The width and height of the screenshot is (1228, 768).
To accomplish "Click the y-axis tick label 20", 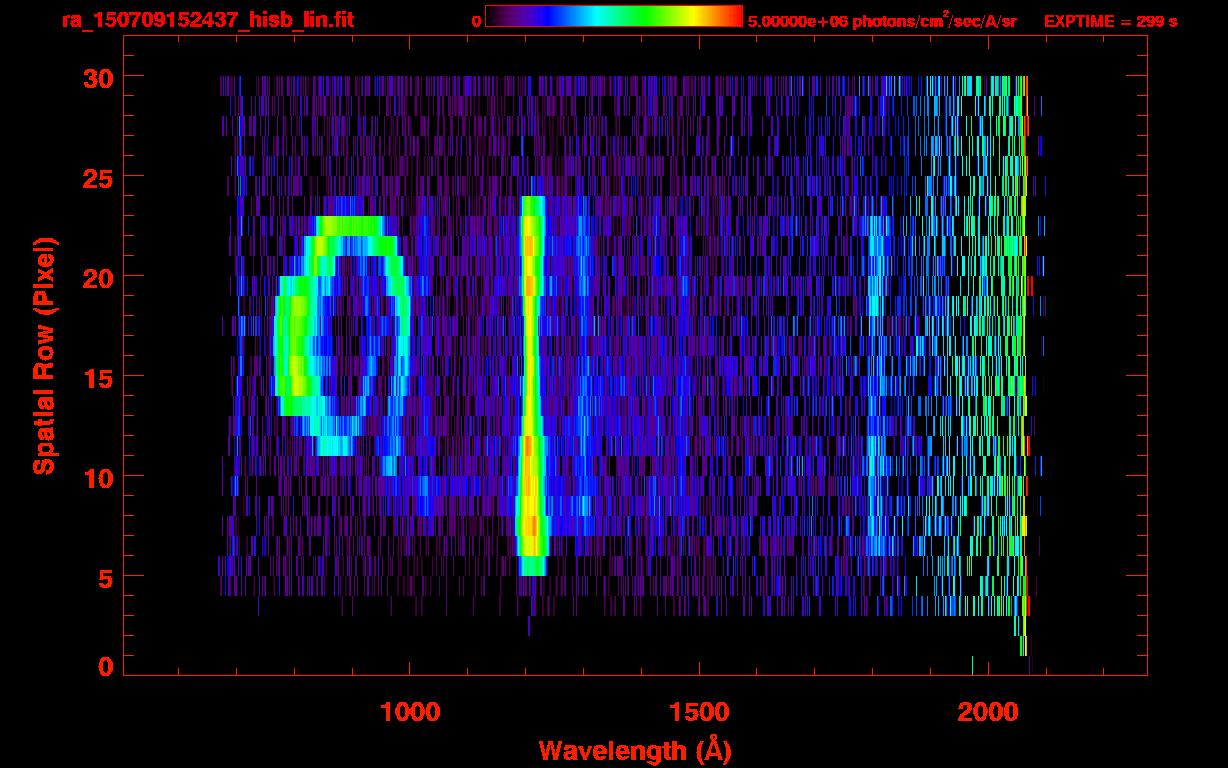I will click(97, 277).
